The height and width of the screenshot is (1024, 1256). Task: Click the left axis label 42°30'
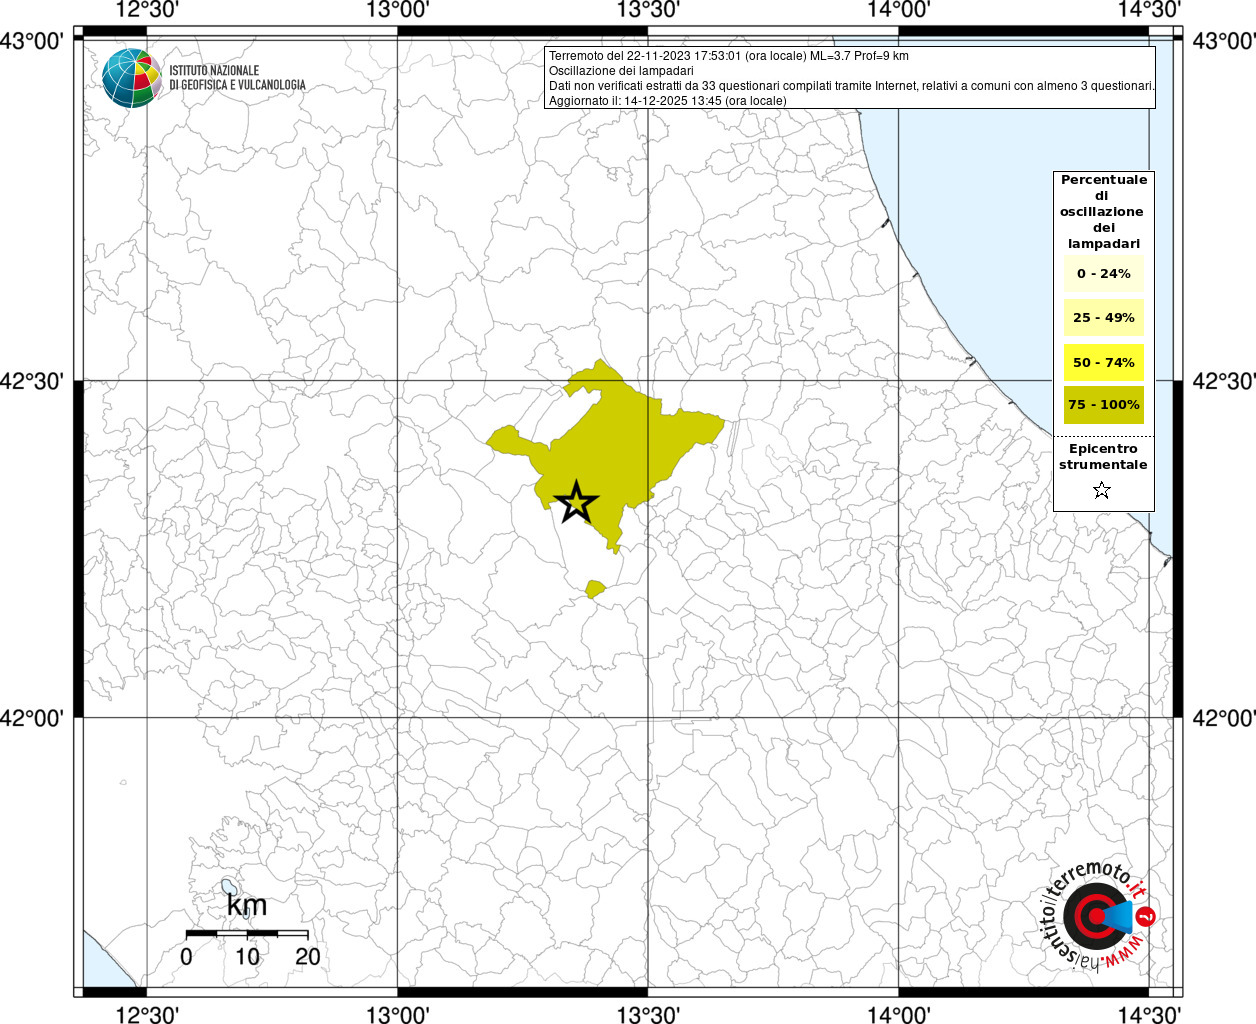[x=33, y=381]
